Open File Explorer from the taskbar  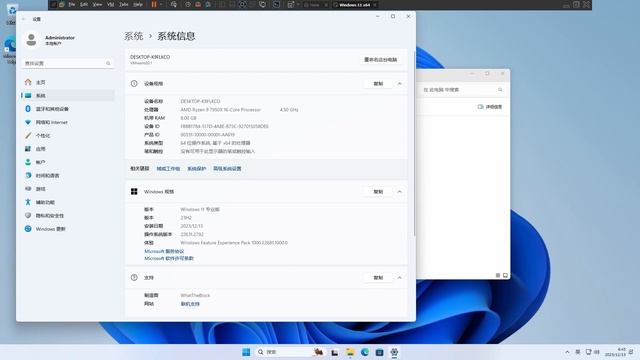tap(350, 352)
